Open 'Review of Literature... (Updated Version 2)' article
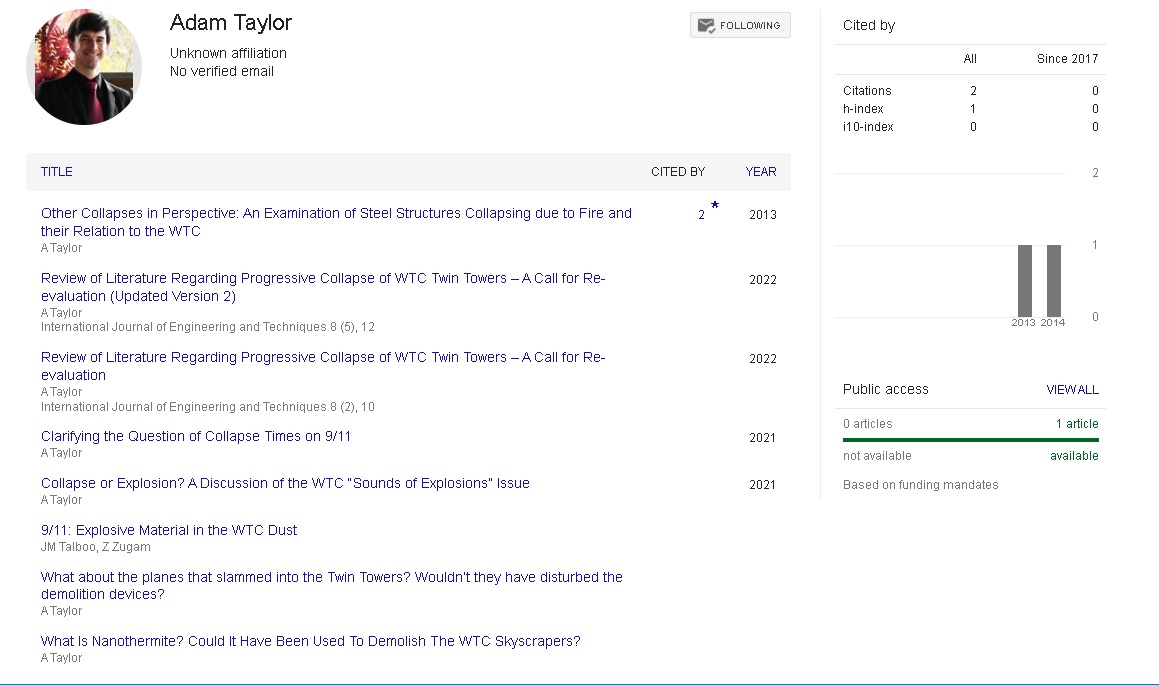The height and width of the screenshot is (685, 1159). 323,287
